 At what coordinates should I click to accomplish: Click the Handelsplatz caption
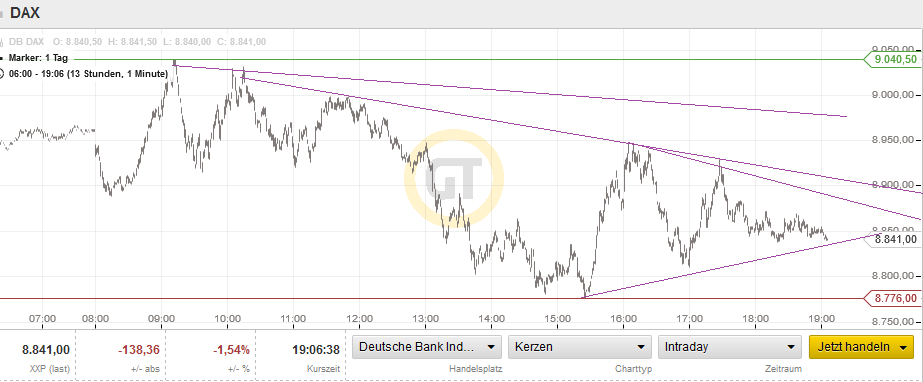click(476, 369)
